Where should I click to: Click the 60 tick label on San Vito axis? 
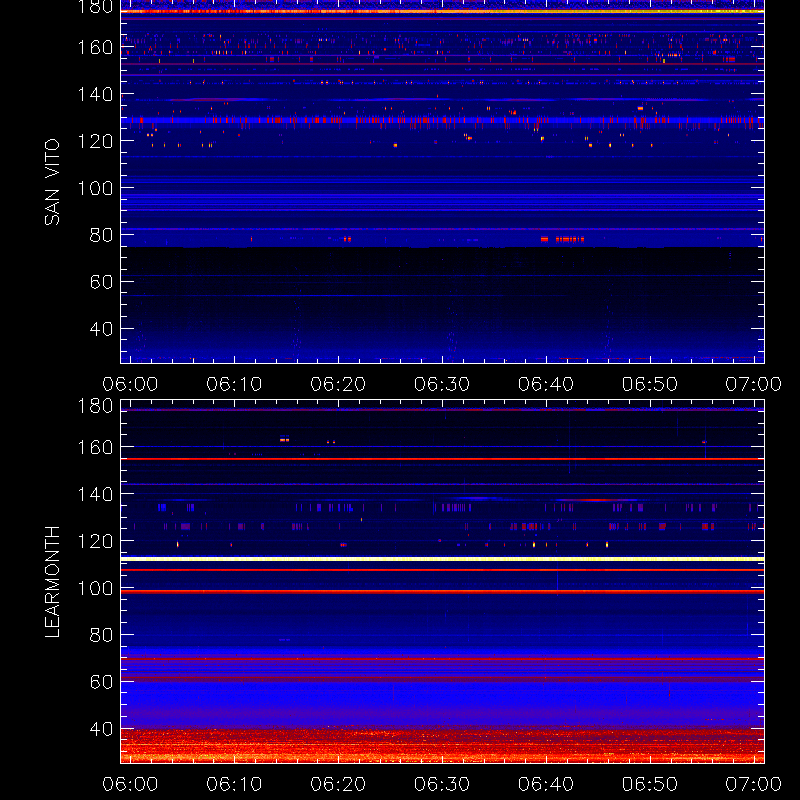tap(101, 282)
